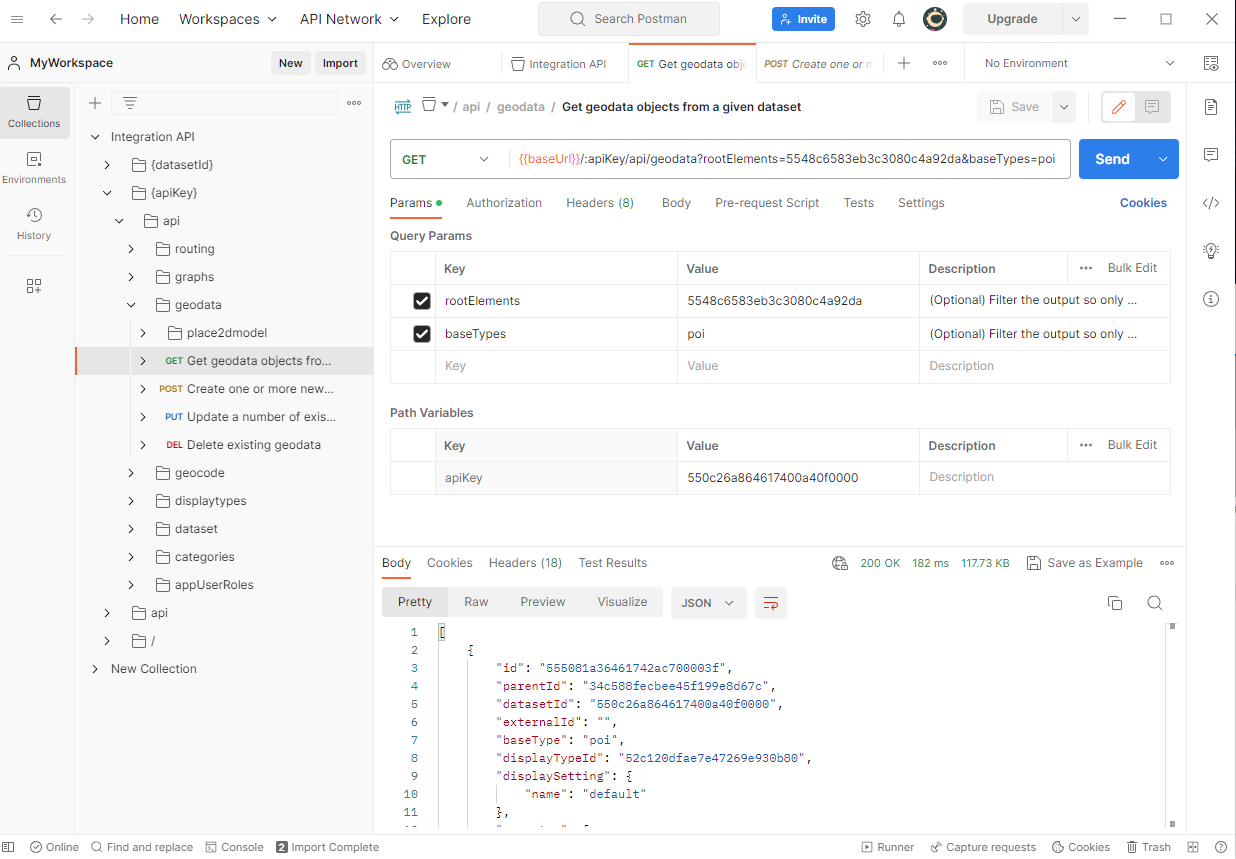
Task: Open the Send button dropdown arrow
Action: tap(1162, 159)
